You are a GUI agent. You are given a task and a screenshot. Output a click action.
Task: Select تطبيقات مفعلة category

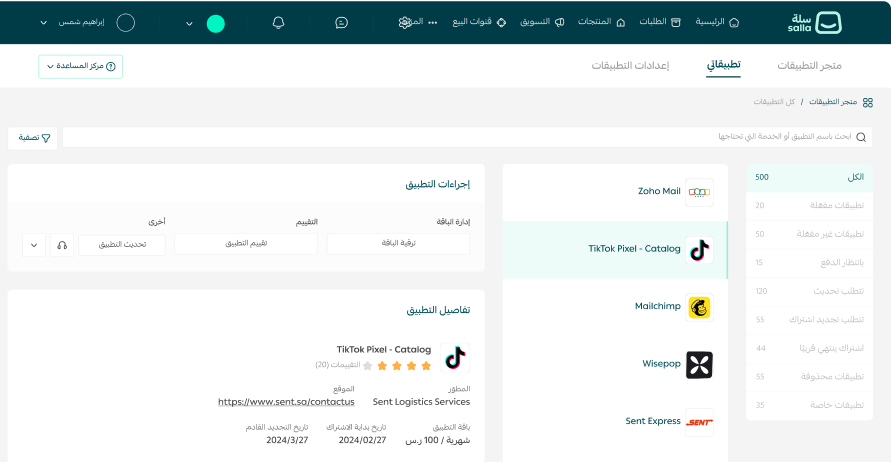tap(809, 206)
